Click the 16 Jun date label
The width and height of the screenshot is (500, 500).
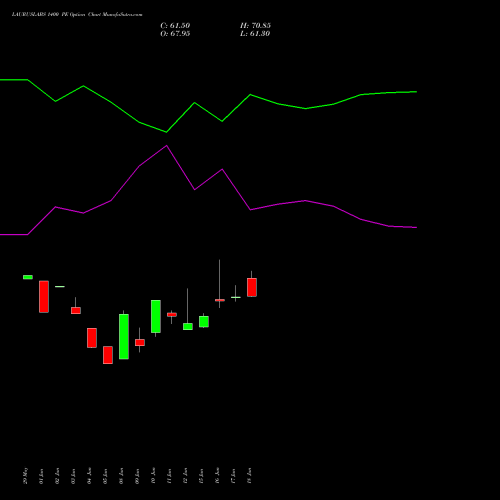click(218, 476)
